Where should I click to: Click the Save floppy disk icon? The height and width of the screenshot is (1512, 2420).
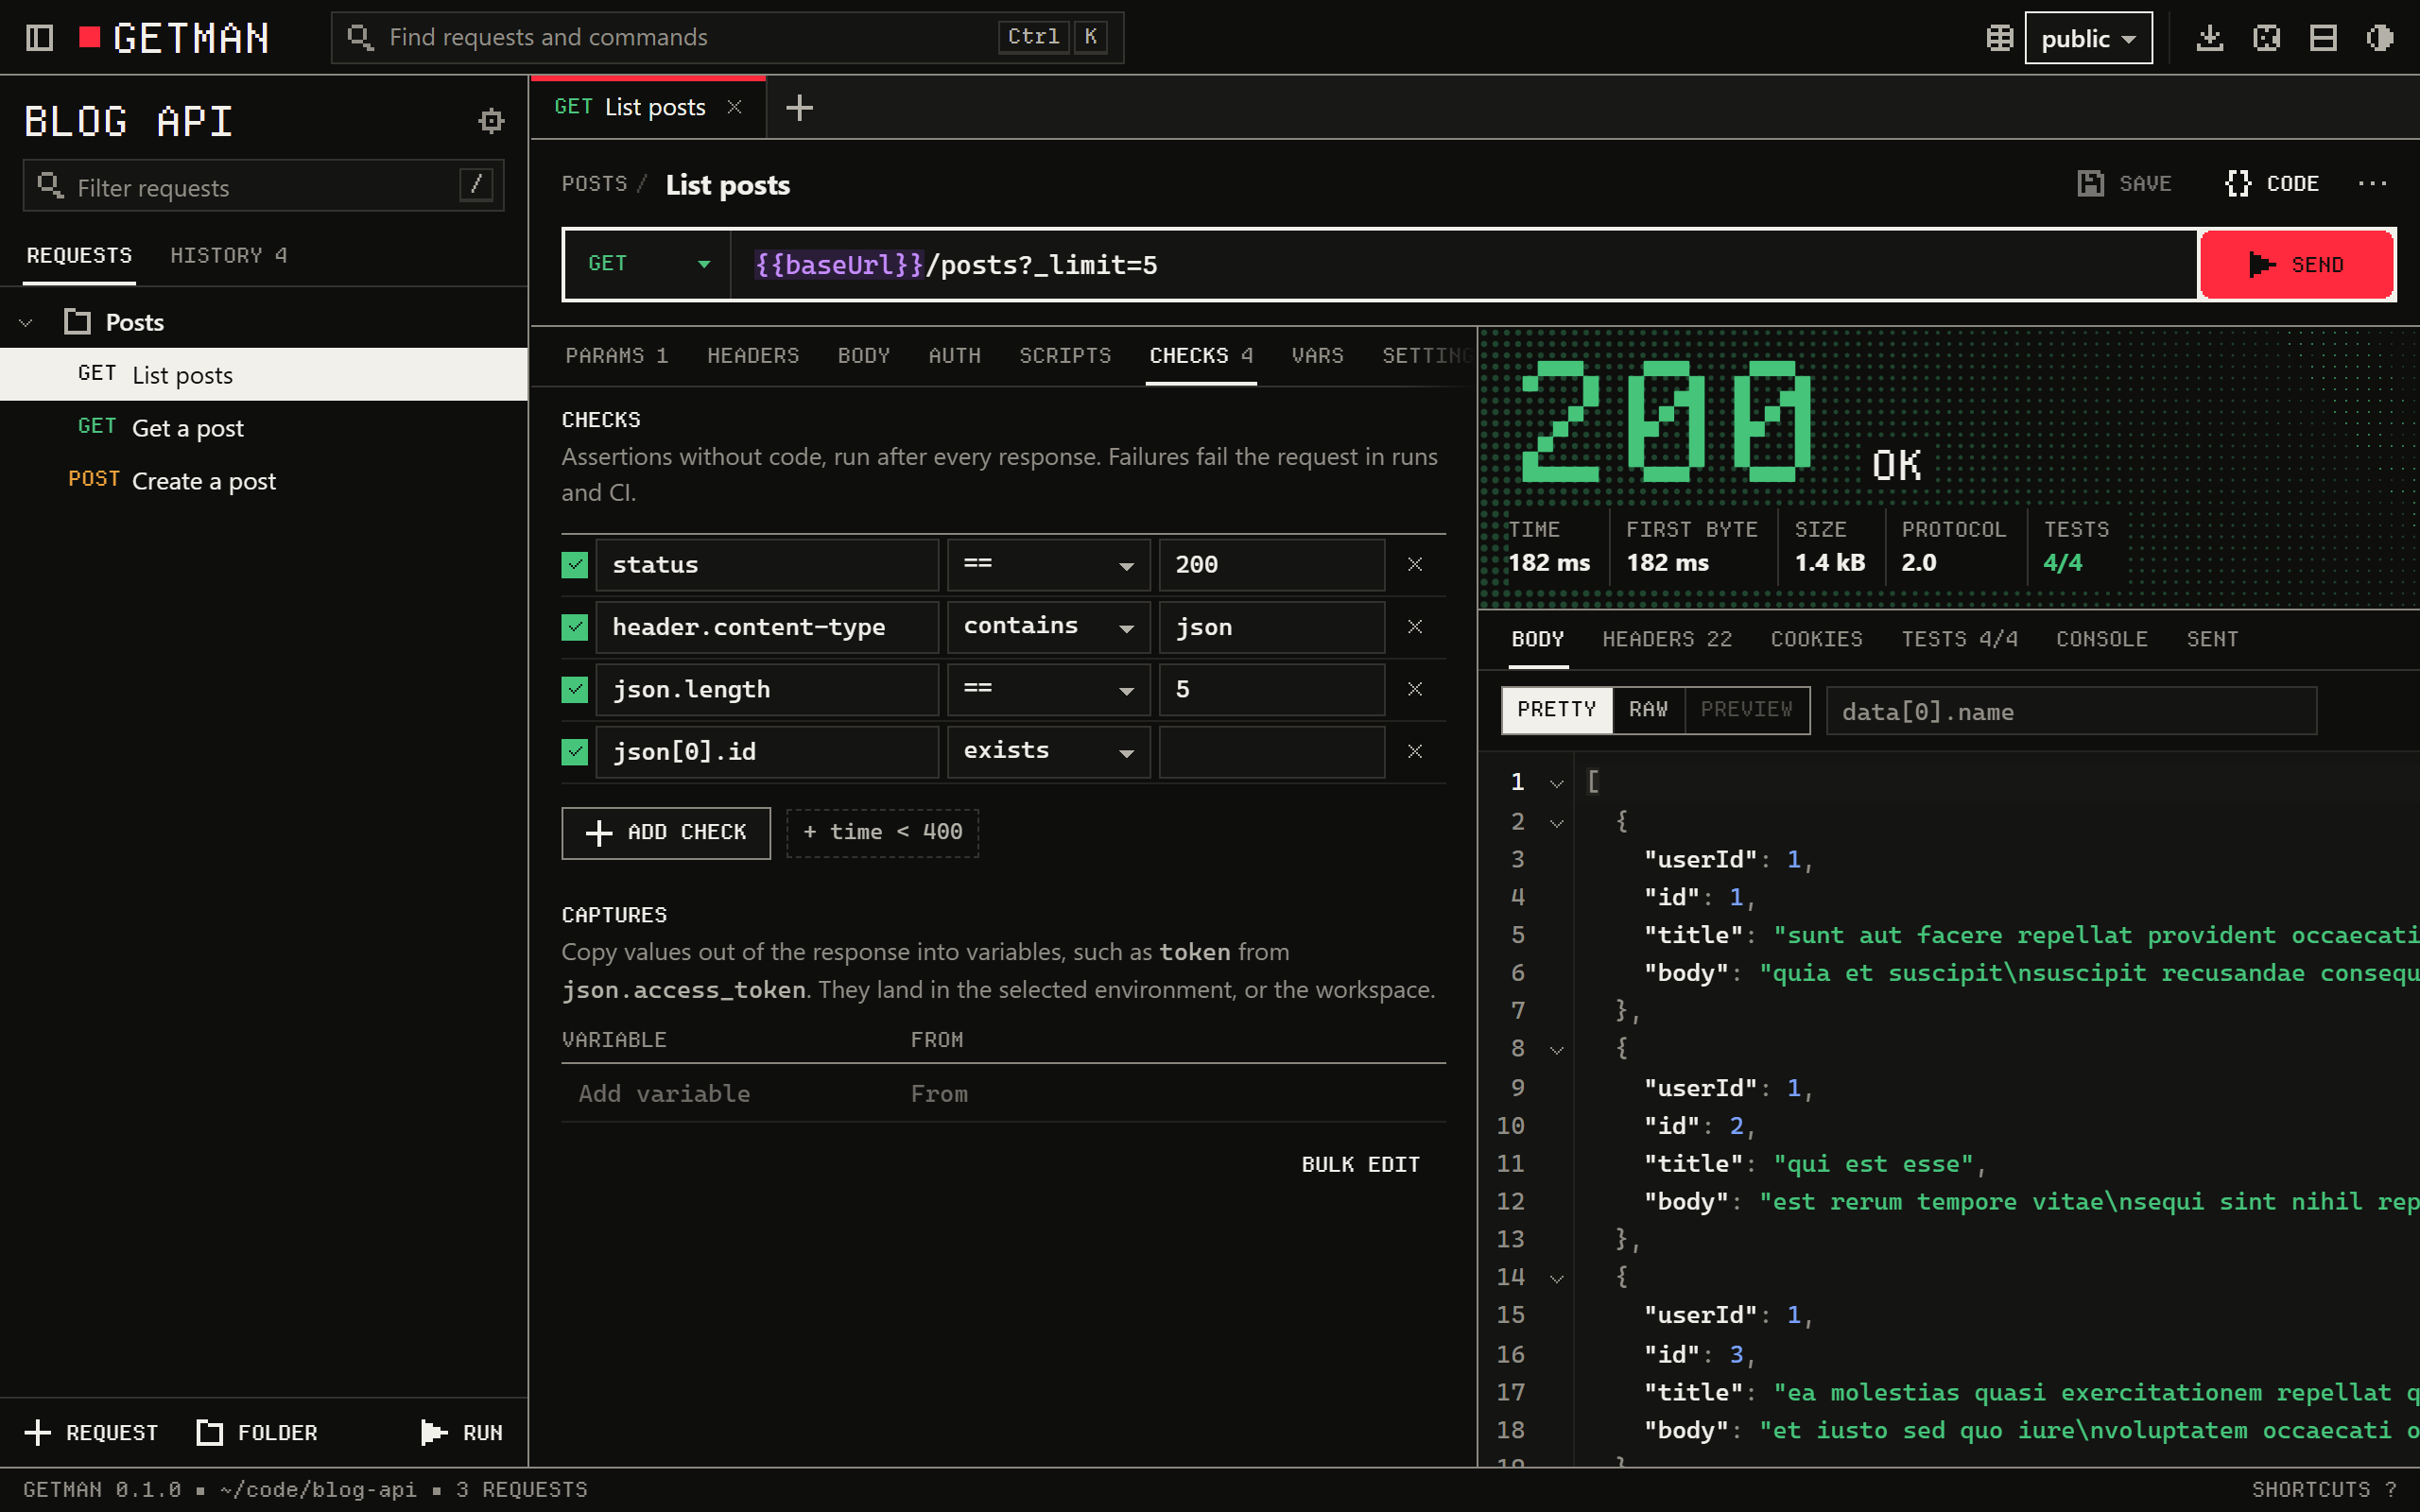coord(2090,183)
